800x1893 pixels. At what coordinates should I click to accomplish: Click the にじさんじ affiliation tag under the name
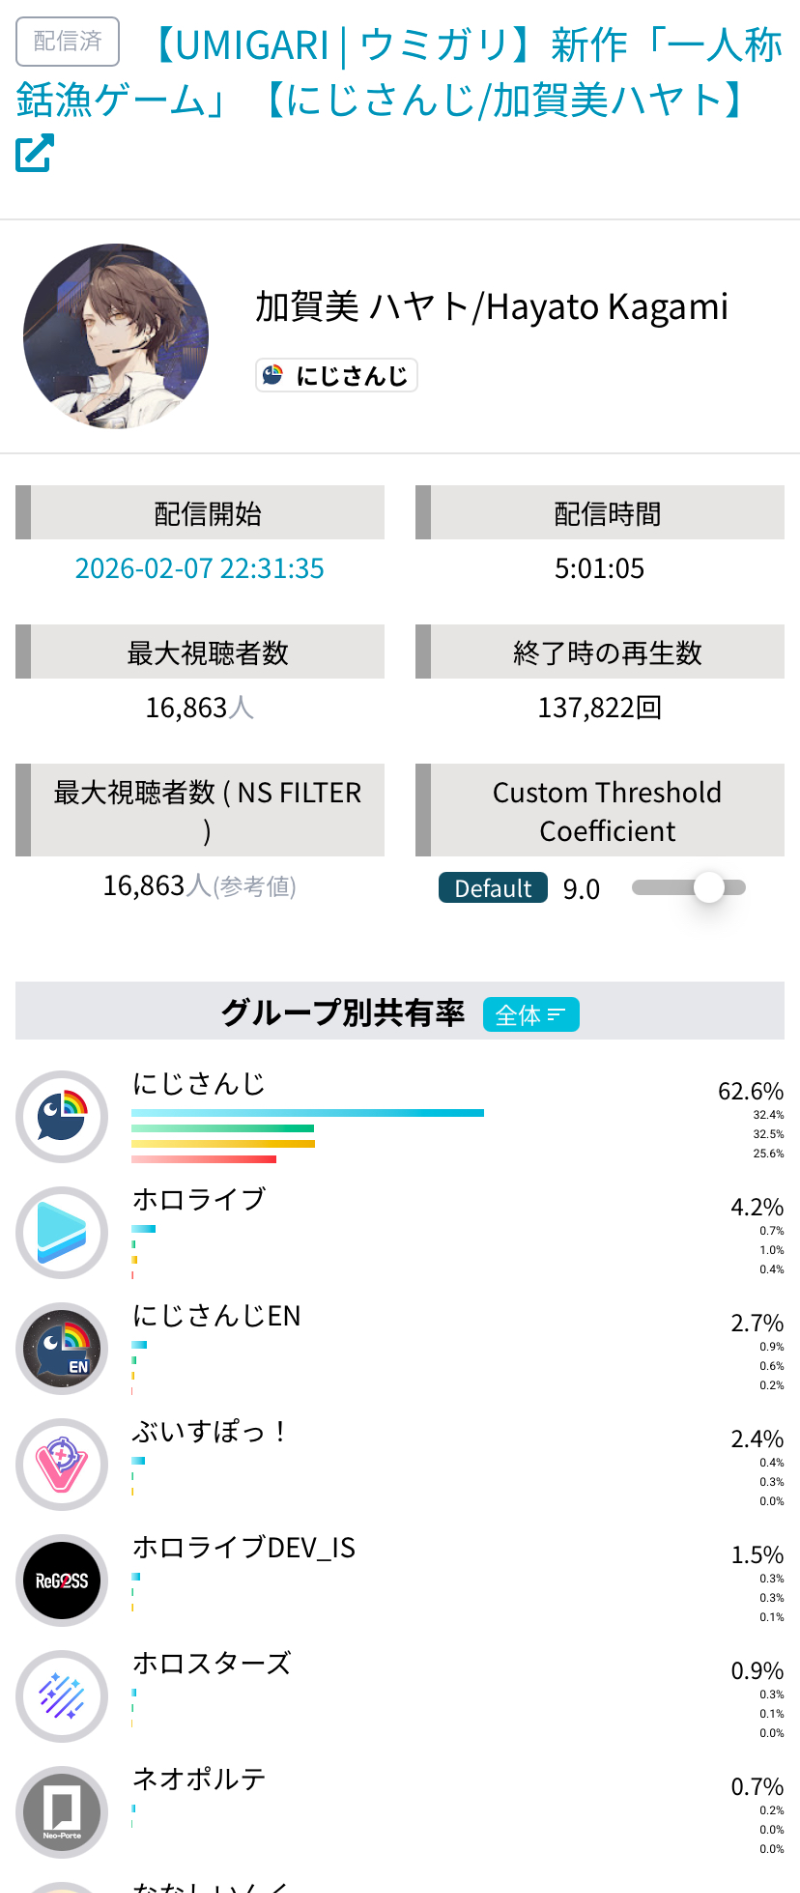(x=337, y=375)
